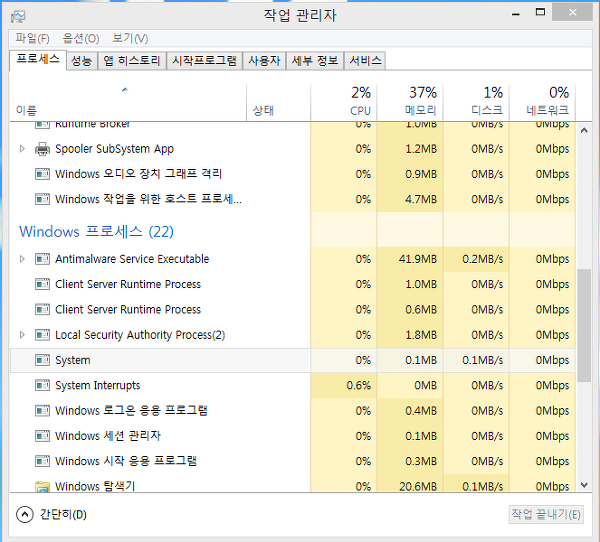Click the 0.2MB/s disk value
Screen dimensions: 600x542
pos(483,259)
